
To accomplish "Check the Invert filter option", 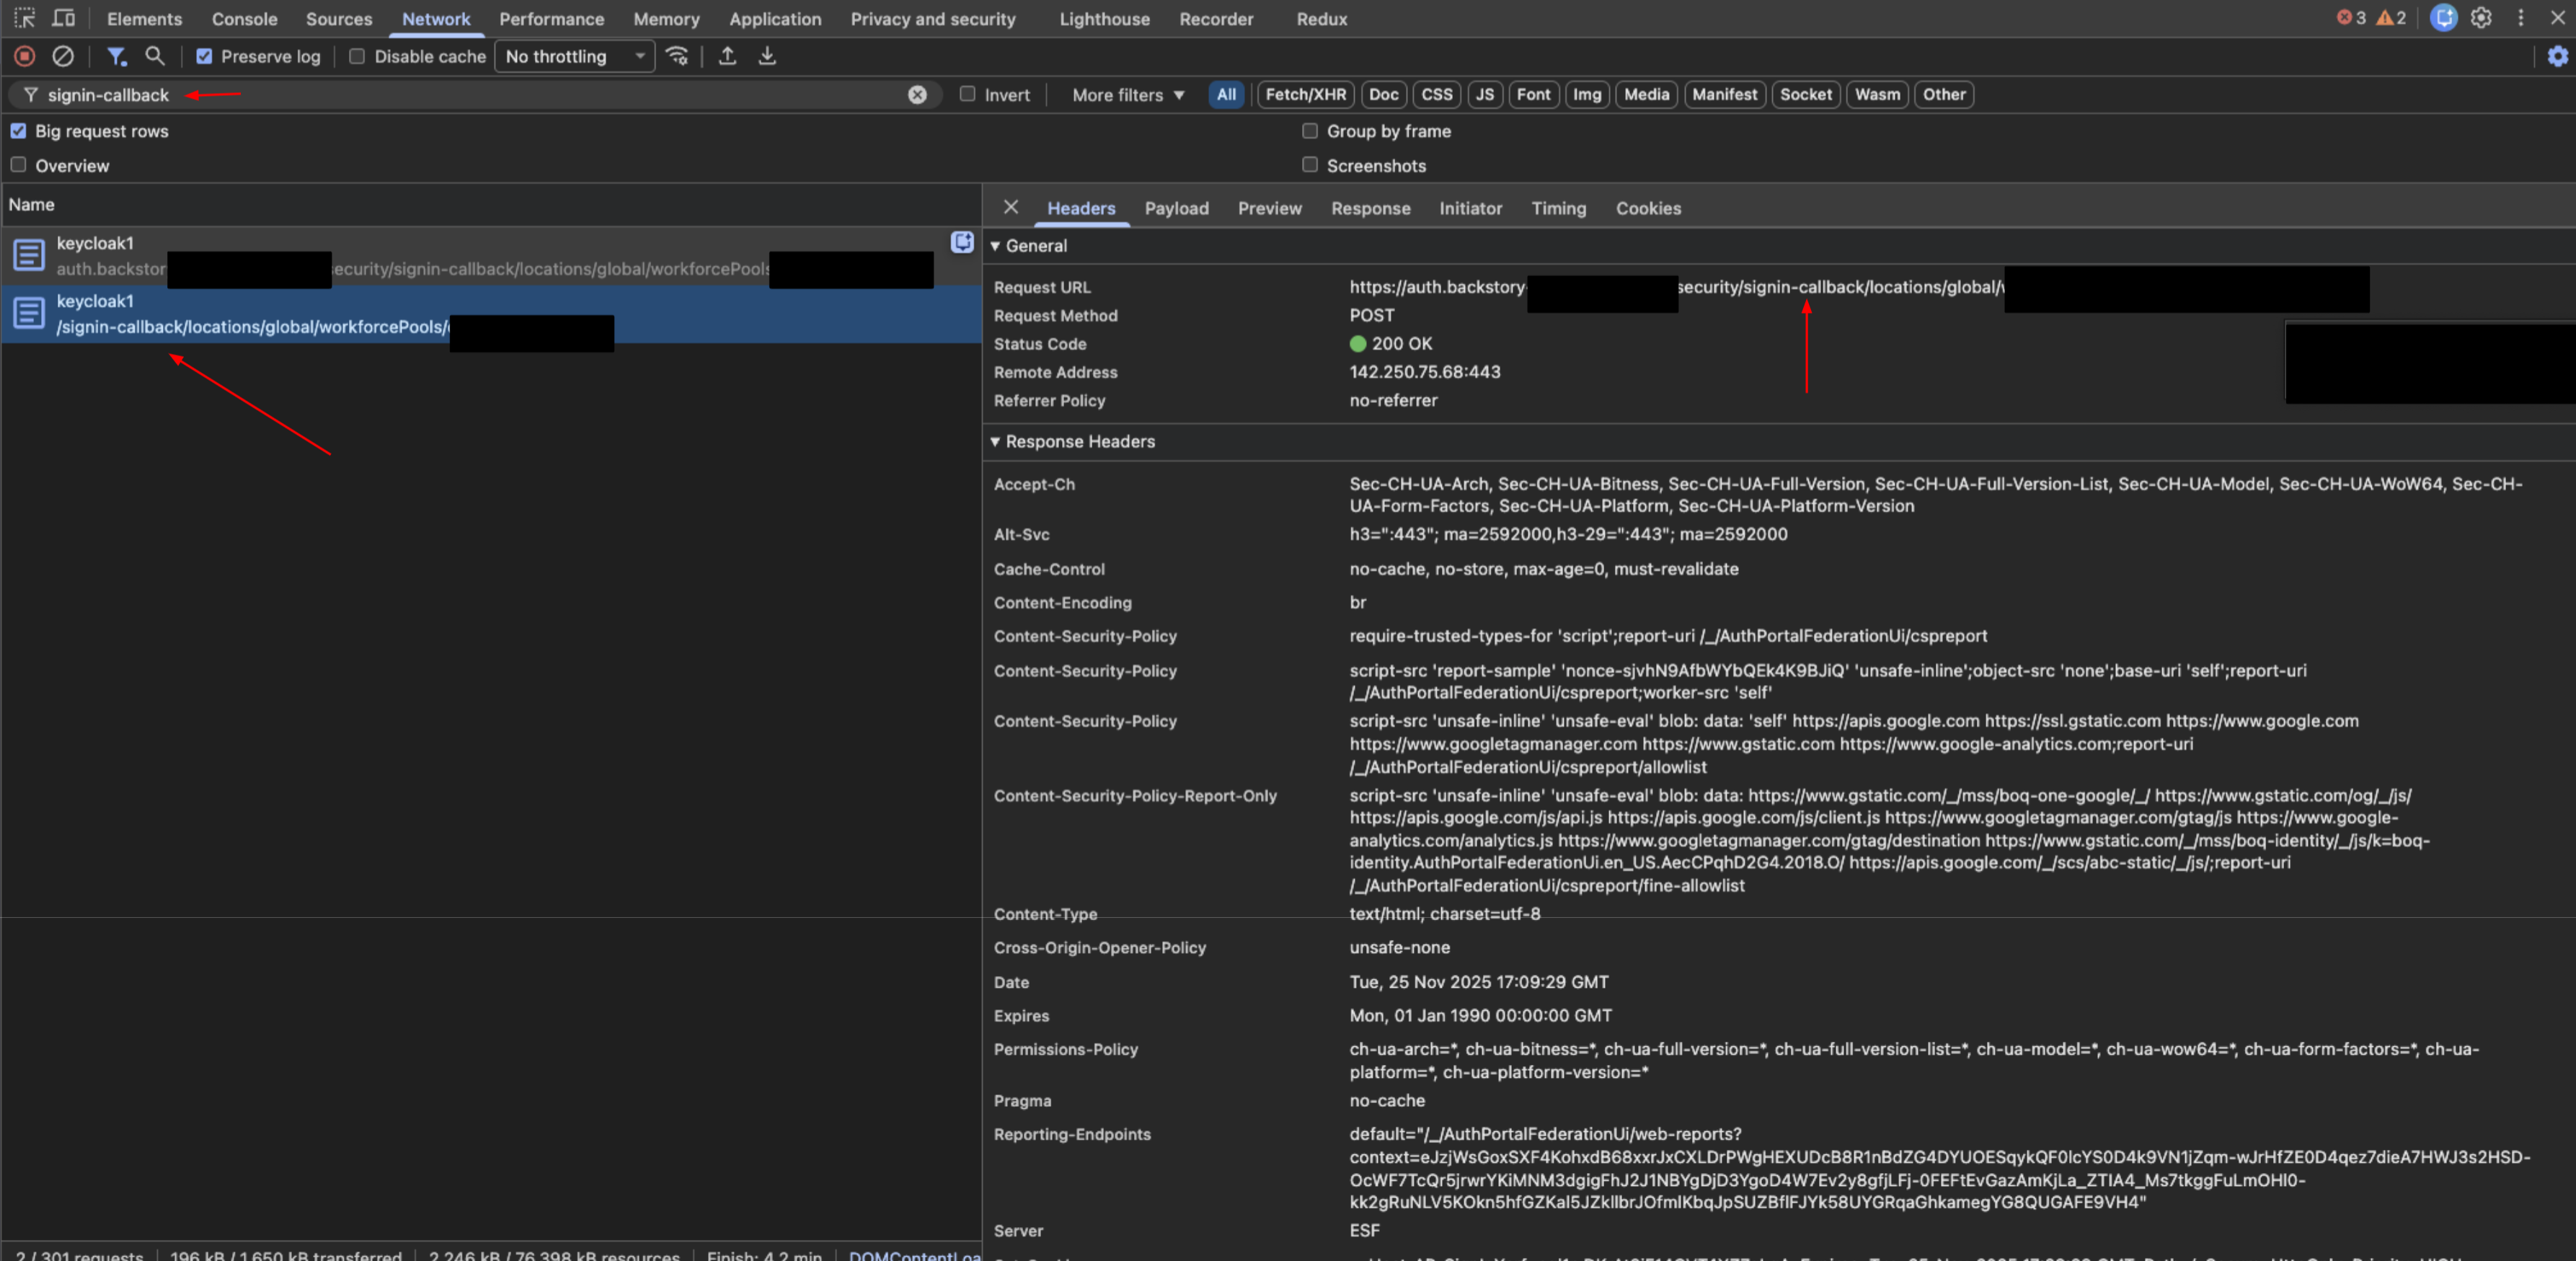I will click(967, 94).
